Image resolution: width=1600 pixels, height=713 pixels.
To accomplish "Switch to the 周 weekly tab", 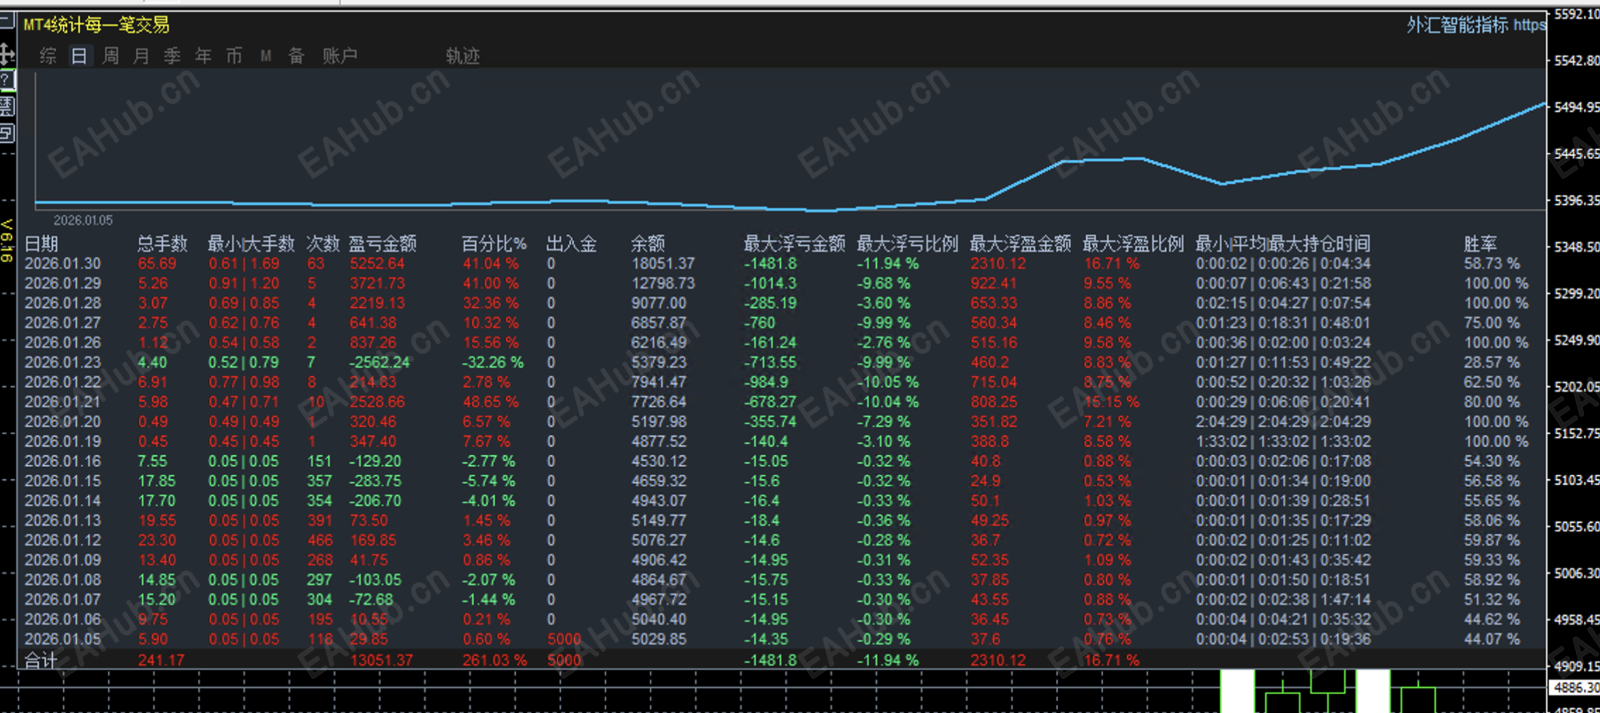I will [110, 56].
